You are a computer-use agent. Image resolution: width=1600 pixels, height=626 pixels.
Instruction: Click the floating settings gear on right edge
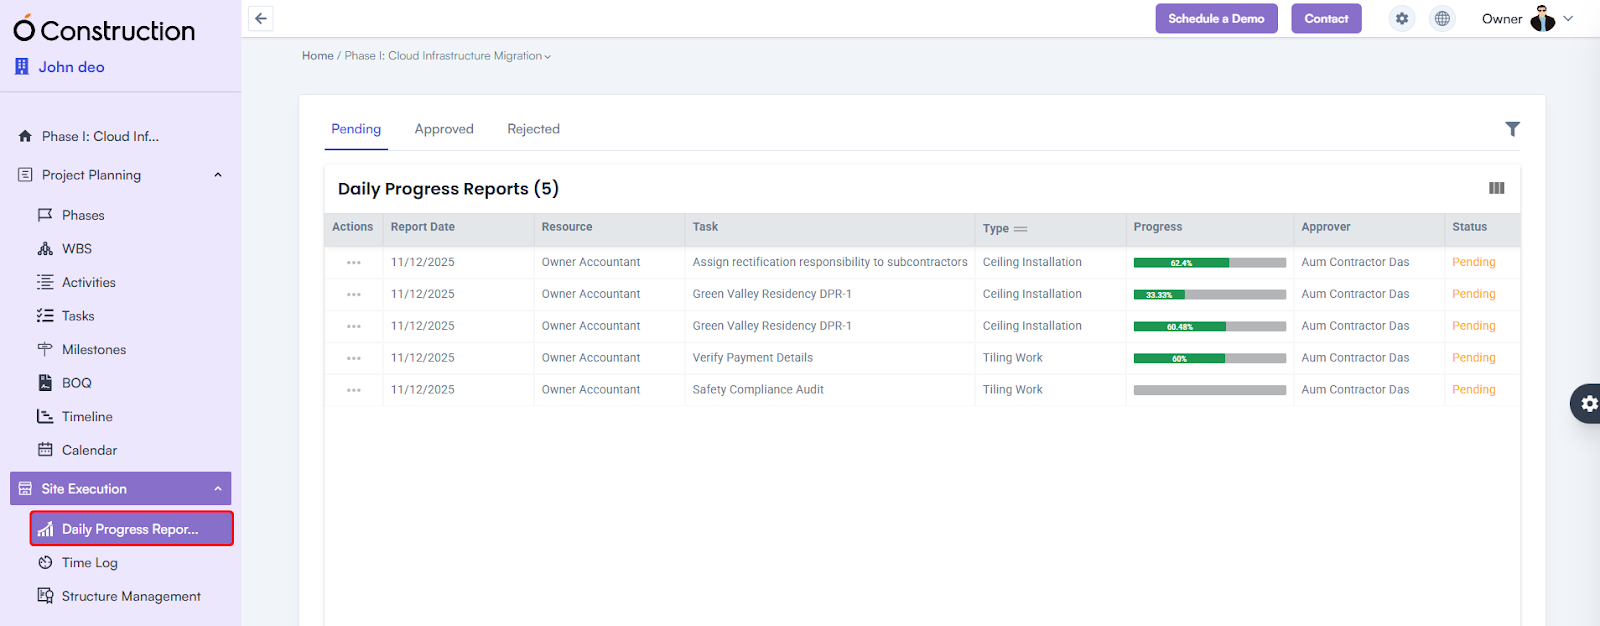1587,404
